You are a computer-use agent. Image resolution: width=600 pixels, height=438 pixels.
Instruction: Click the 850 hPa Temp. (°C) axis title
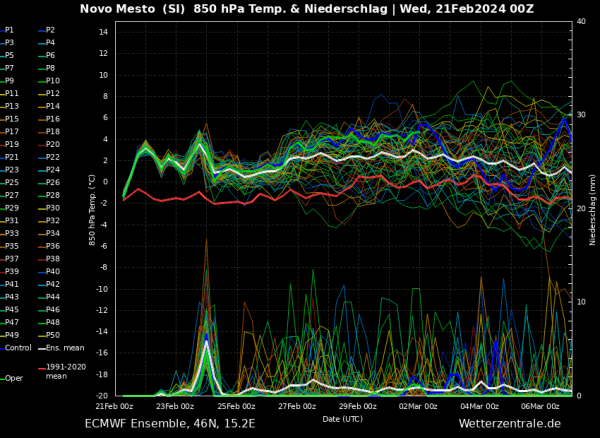(92, 210)
